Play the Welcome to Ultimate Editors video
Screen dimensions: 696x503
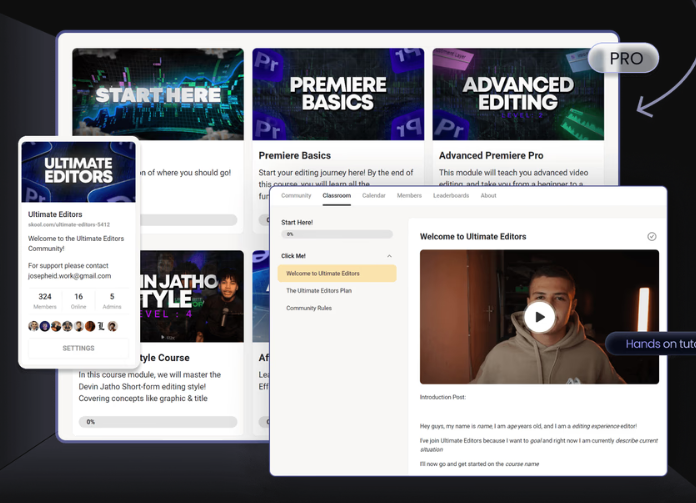coord(539,317)
